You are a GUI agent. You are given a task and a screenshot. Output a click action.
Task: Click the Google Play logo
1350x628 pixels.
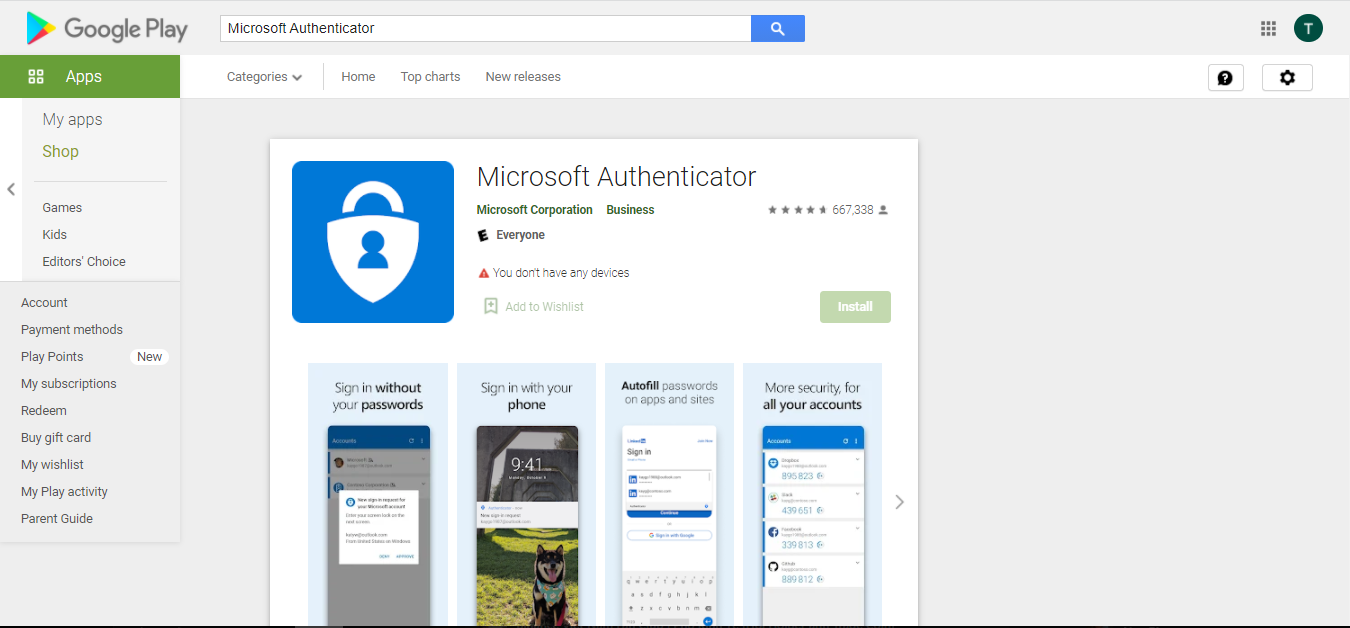(107, 28)
